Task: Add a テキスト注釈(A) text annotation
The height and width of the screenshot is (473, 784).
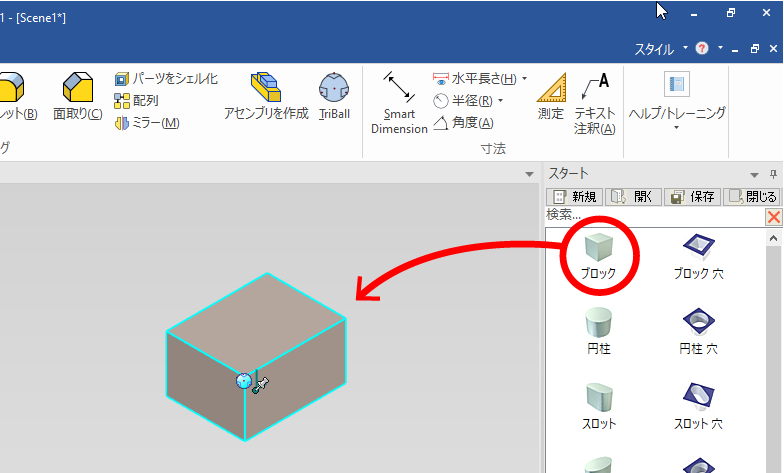Action: 594,103
